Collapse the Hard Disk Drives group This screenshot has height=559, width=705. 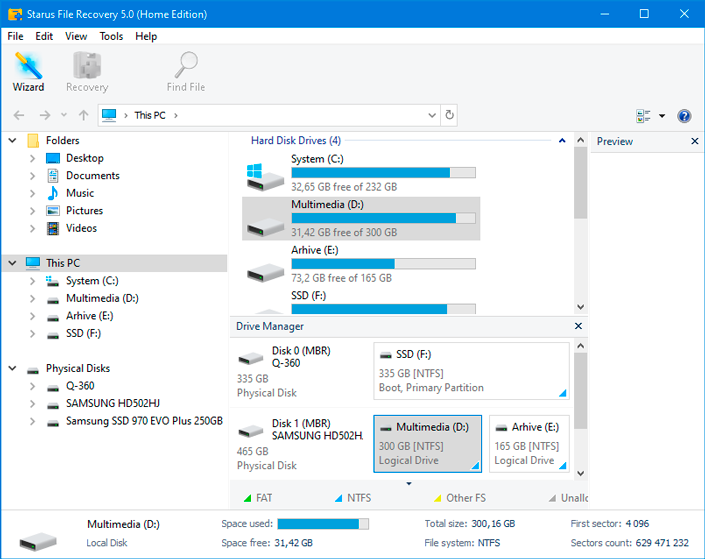pos(562,141)
